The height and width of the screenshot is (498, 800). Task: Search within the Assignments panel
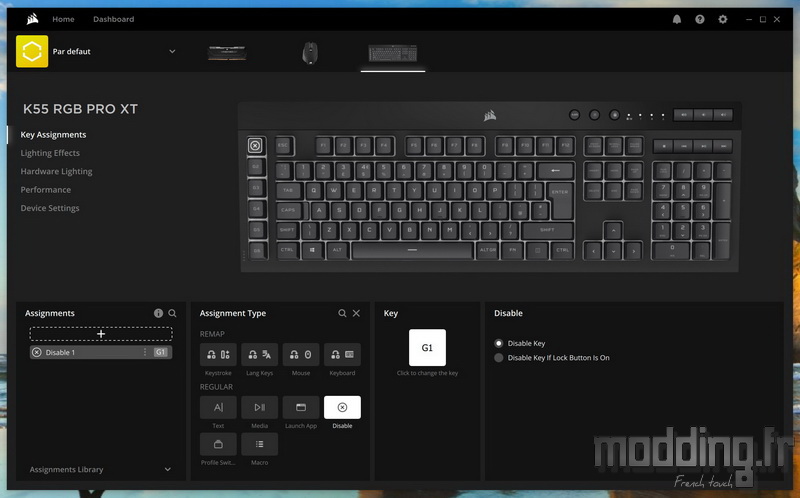click(172, 313)
